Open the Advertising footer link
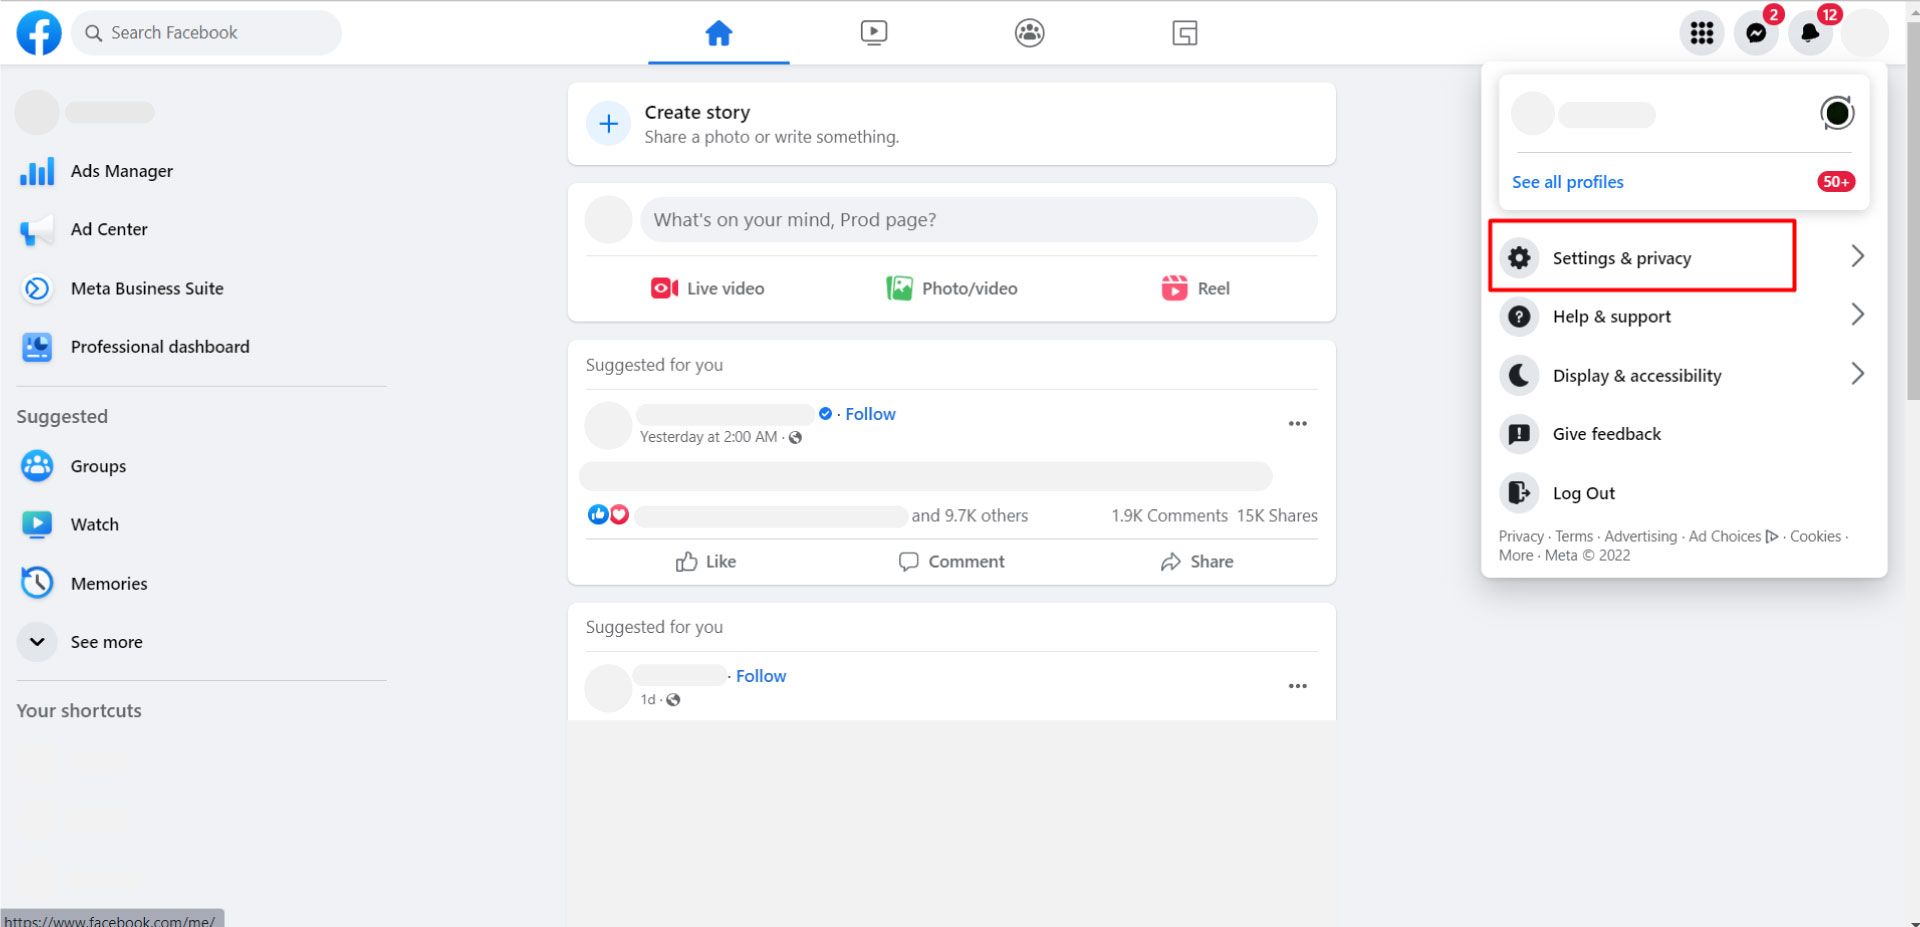Screen dimensions: 1920x927 click(1641, 537)
